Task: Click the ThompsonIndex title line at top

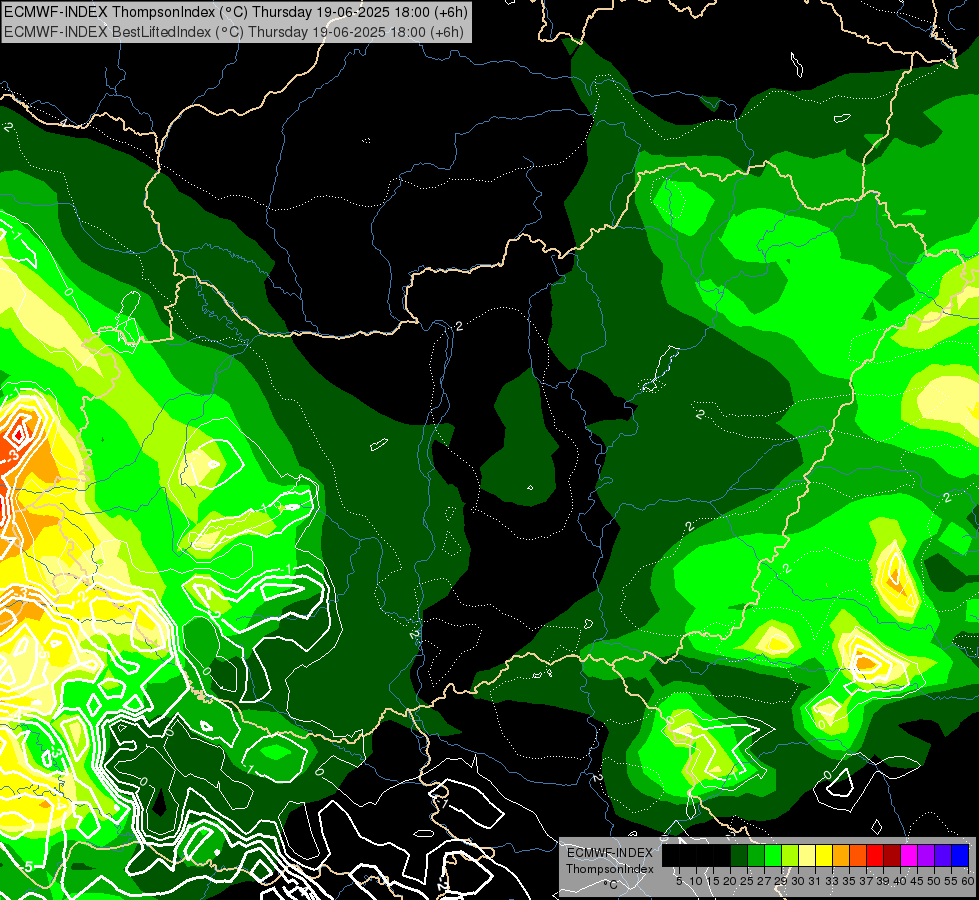Action: click(x=235, y=11)
